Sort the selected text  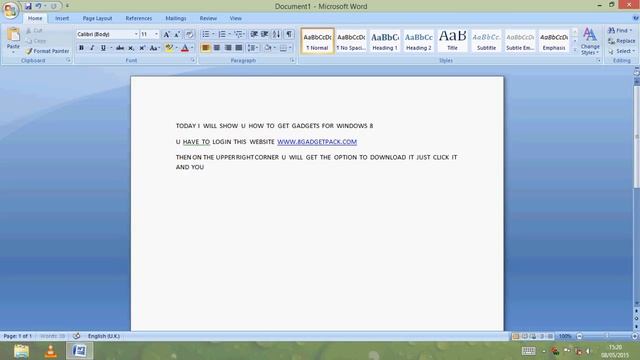pos(277,34)
